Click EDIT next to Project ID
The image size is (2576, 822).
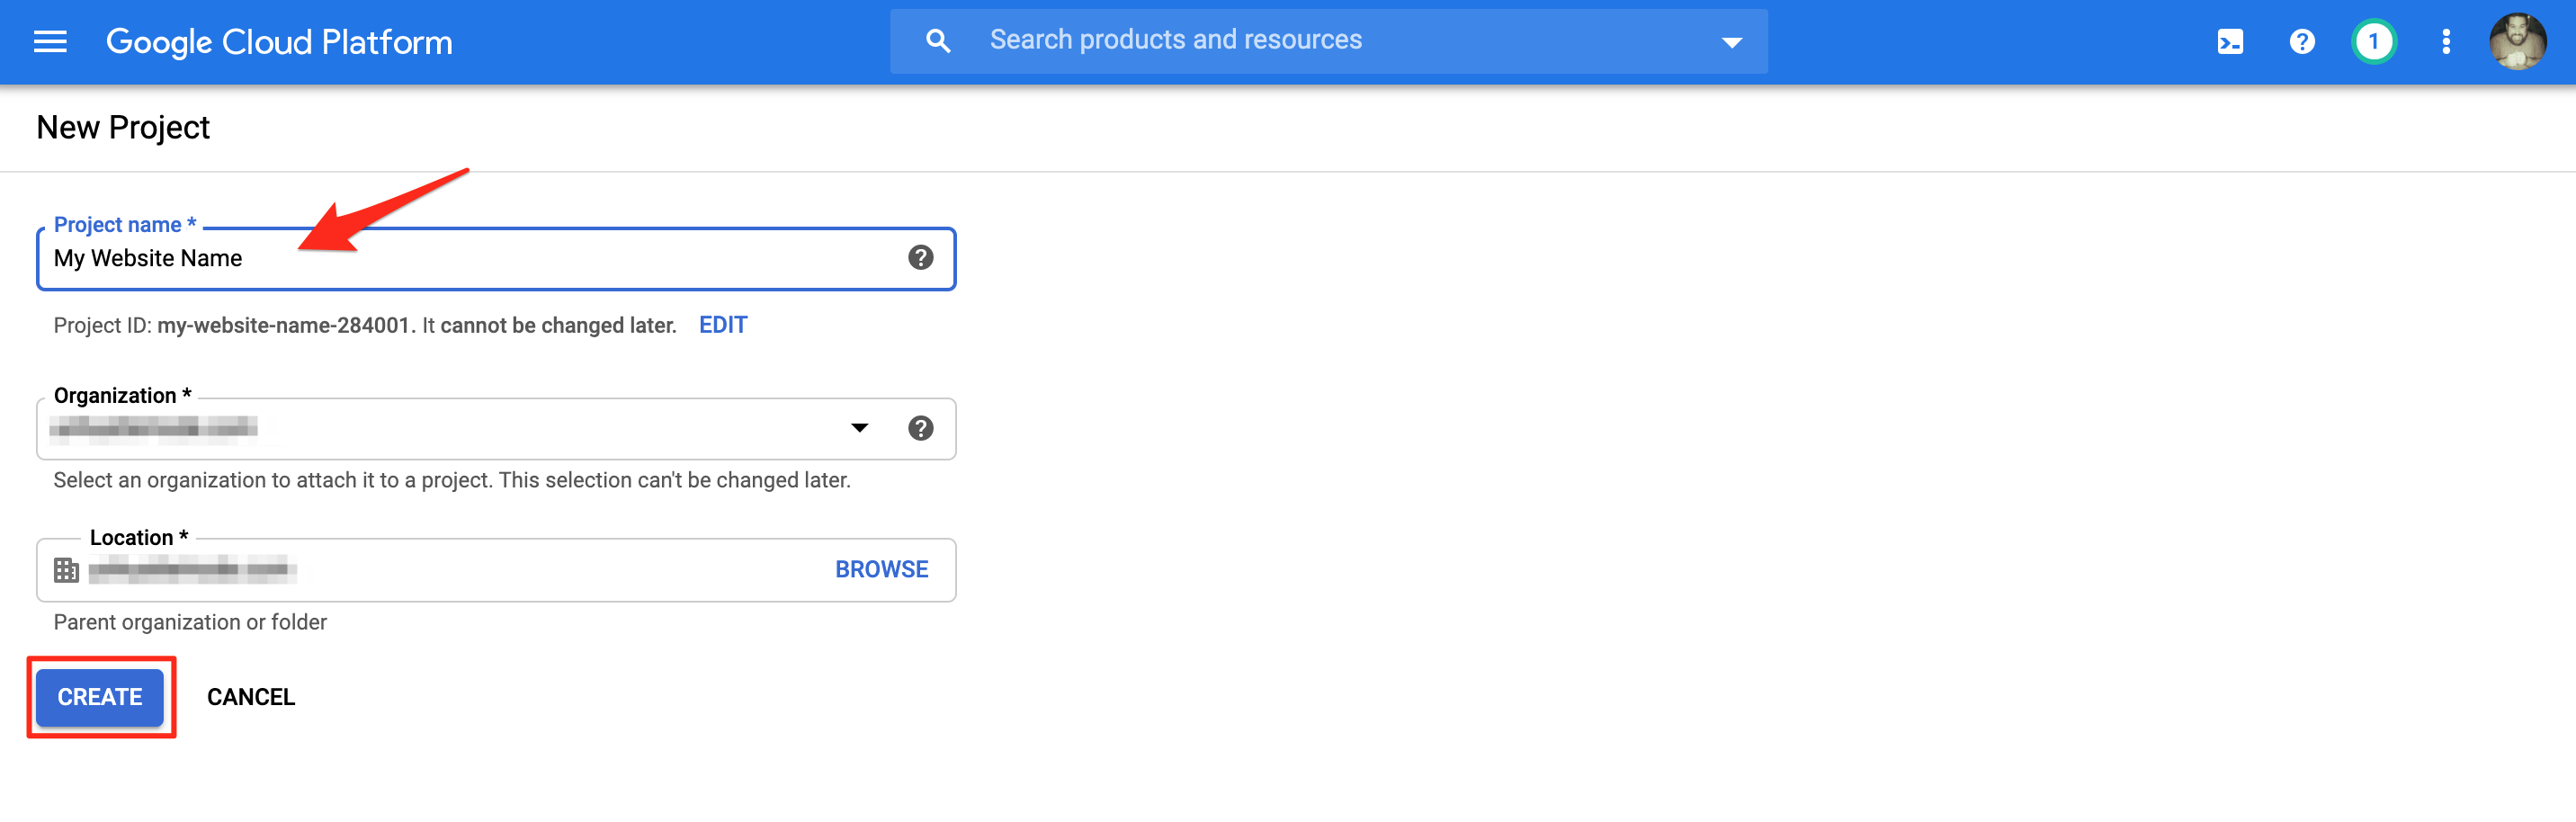pyautogui.click(x=722, y=325)
